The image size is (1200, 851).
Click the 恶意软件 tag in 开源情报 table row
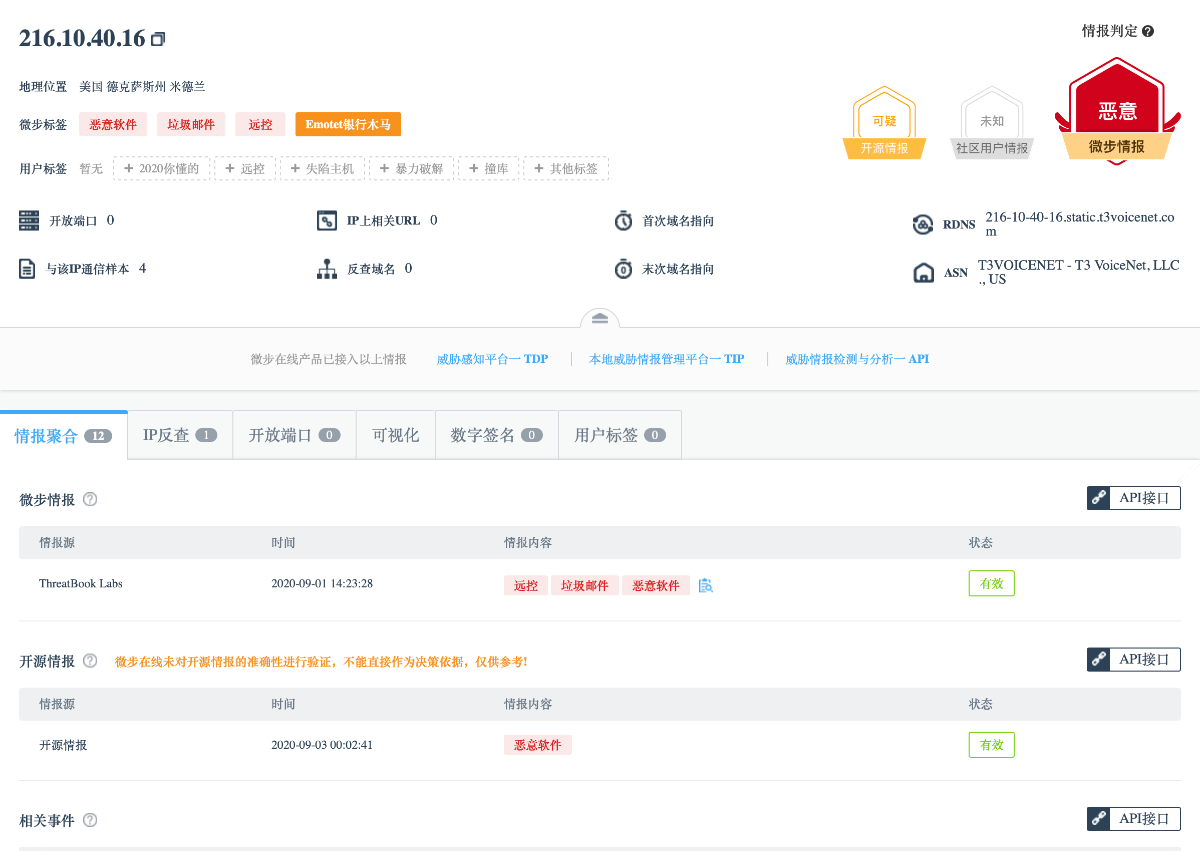(538, 745)
